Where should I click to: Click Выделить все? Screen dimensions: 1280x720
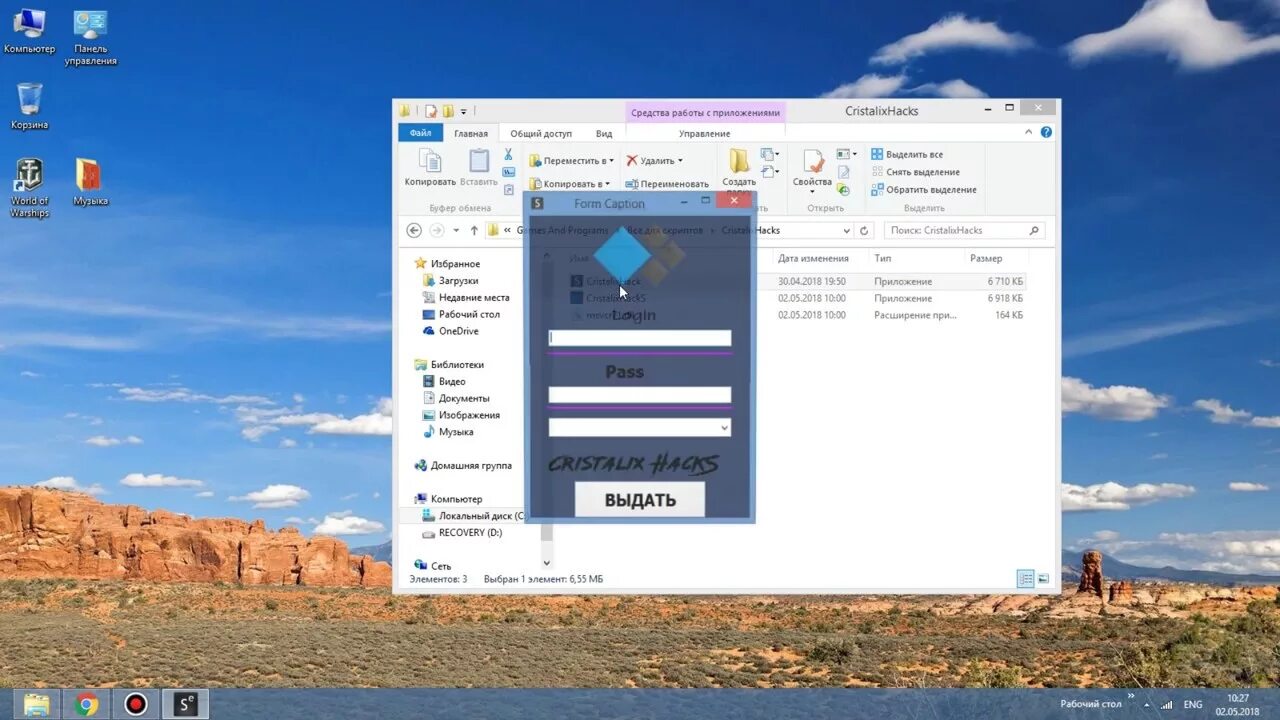(x=907, y=154)
